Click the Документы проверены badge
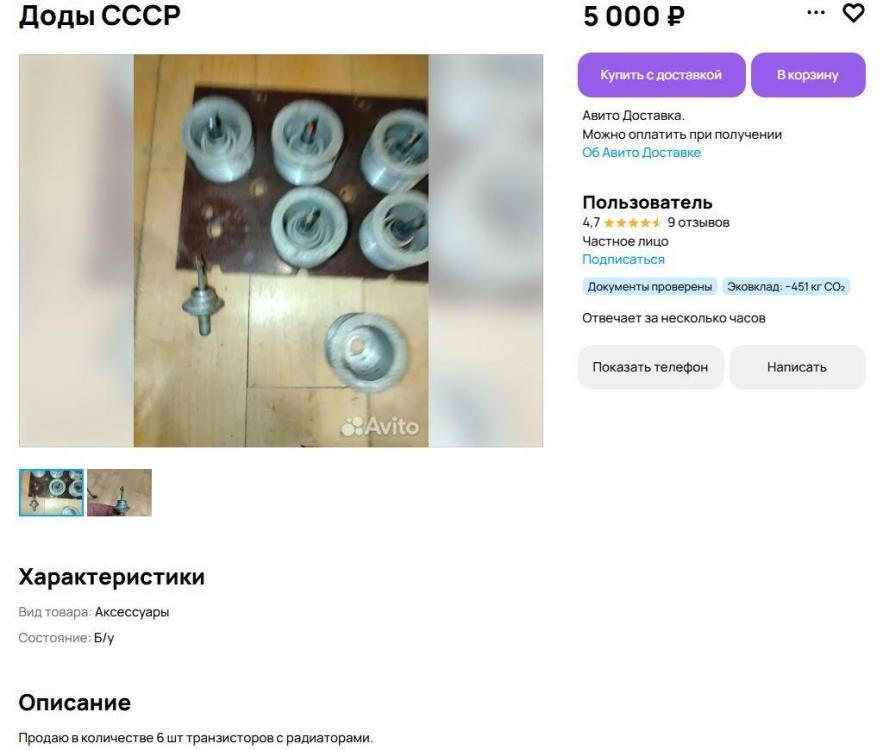The height and width of the screenshot is (750, 883). pyautogui.click(x=650, y=287)
